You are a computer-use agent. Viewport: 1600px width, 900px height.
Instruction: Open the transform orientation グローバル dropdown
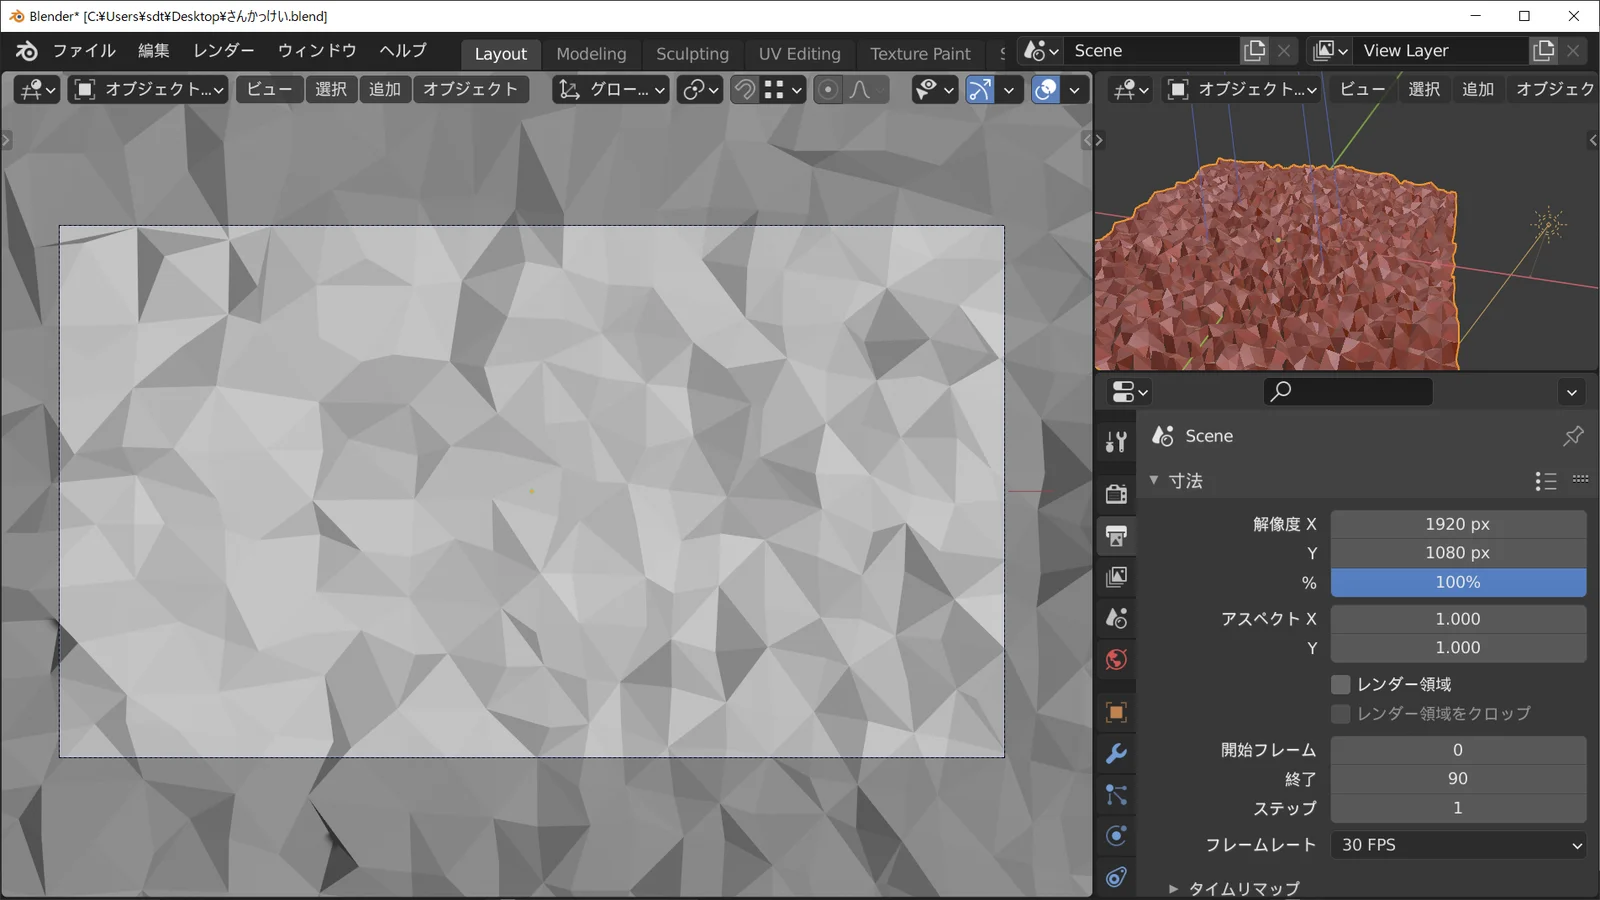610,89
